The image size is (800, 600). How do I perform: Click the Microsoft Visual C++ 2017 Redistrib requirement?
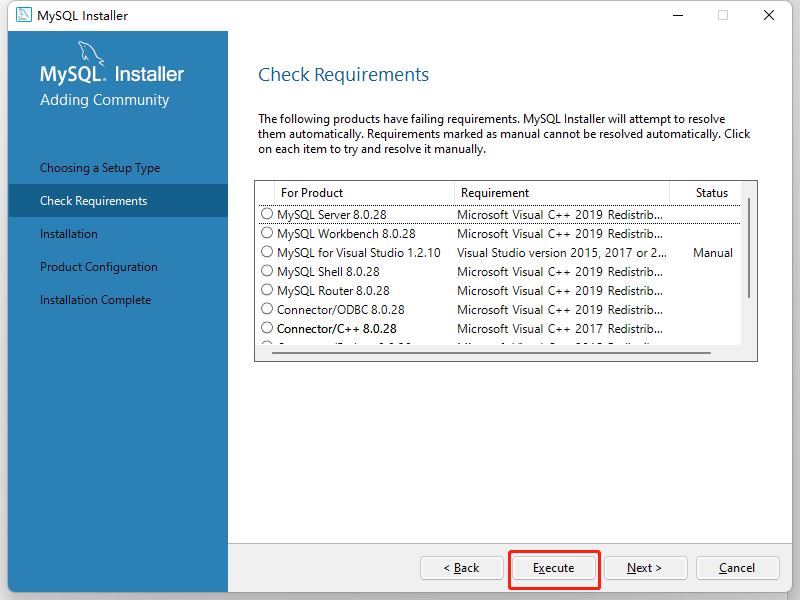pyautogui.click(x=560, y=329)
